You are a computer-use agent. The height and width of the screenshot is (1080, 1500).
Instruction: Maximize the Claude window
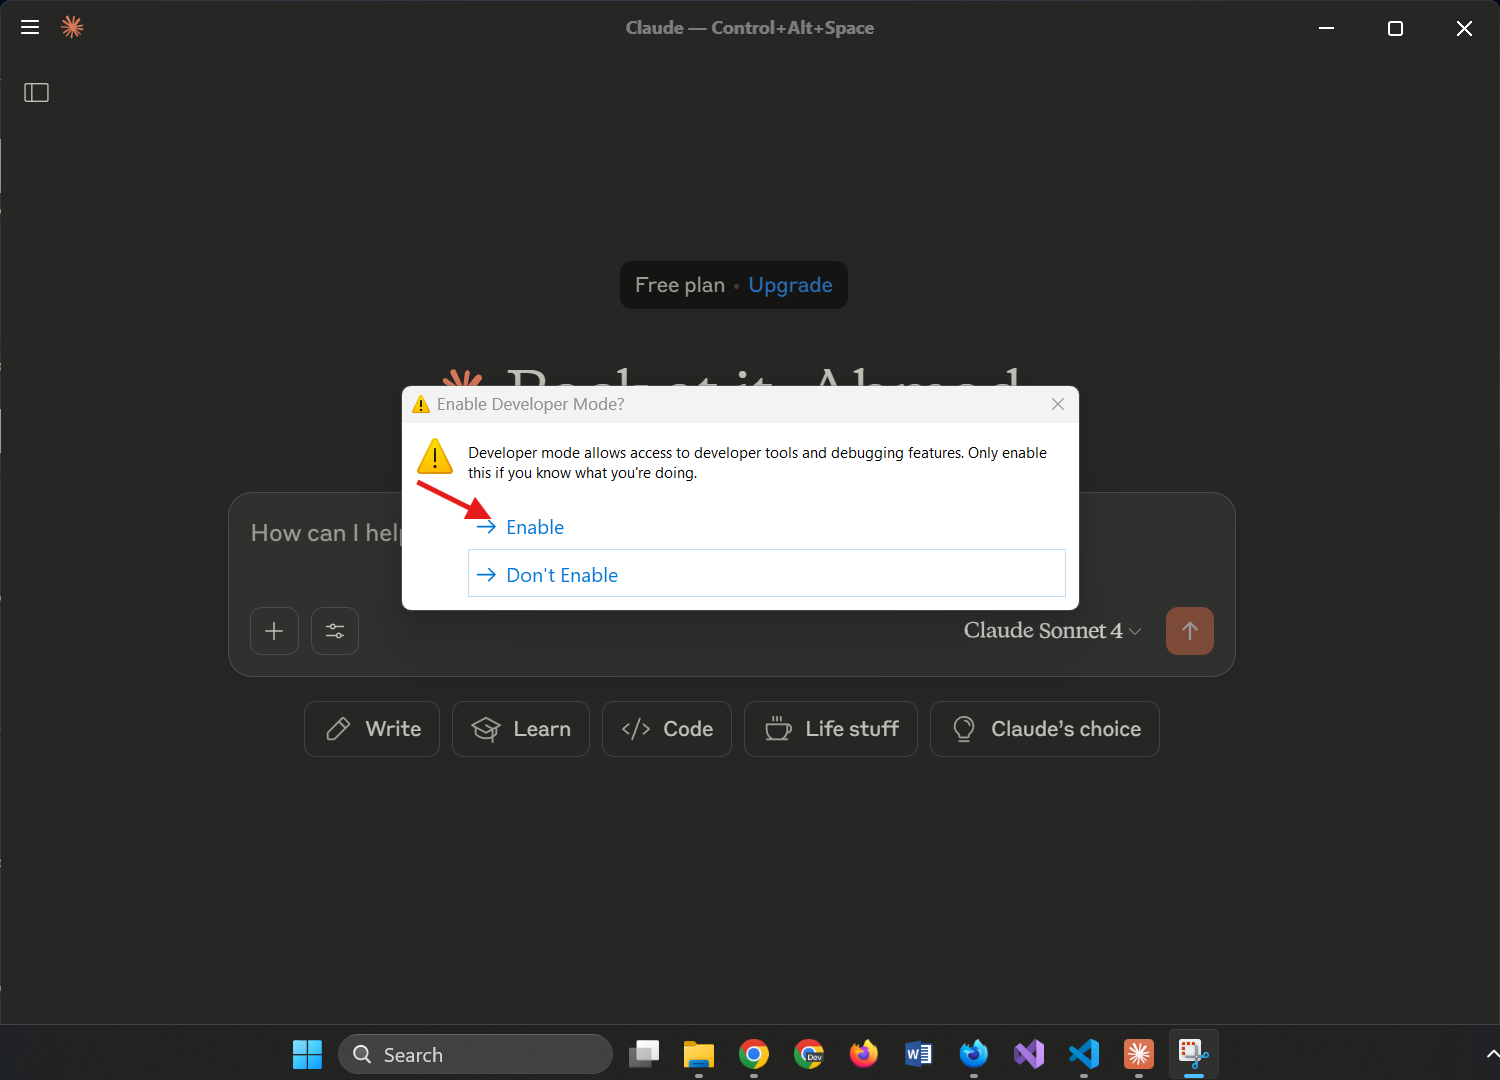point(1396,28)
